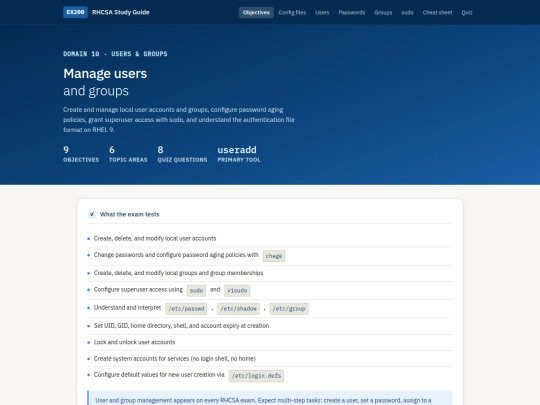Open the Cheat sheet nav link

click(437, 12)
